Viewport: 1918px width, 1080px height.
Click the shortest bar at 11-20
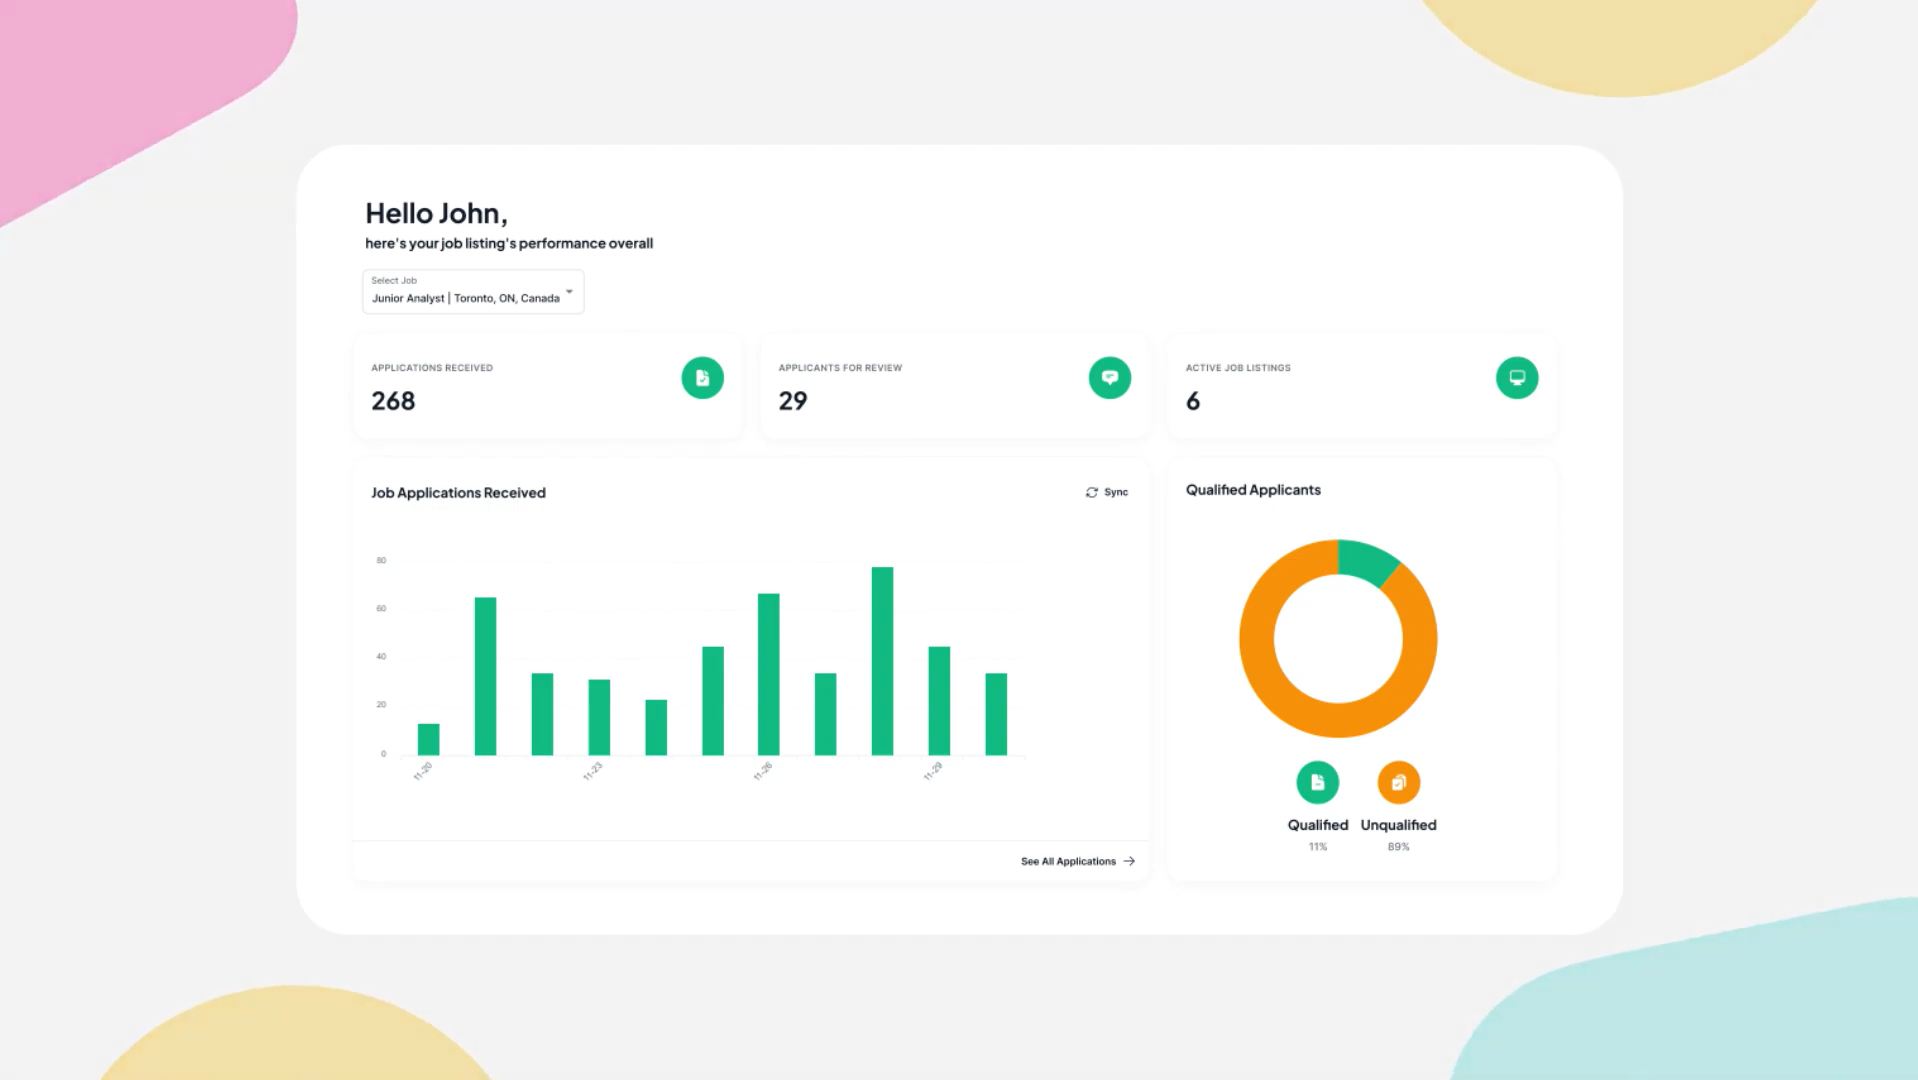[428, 739]
